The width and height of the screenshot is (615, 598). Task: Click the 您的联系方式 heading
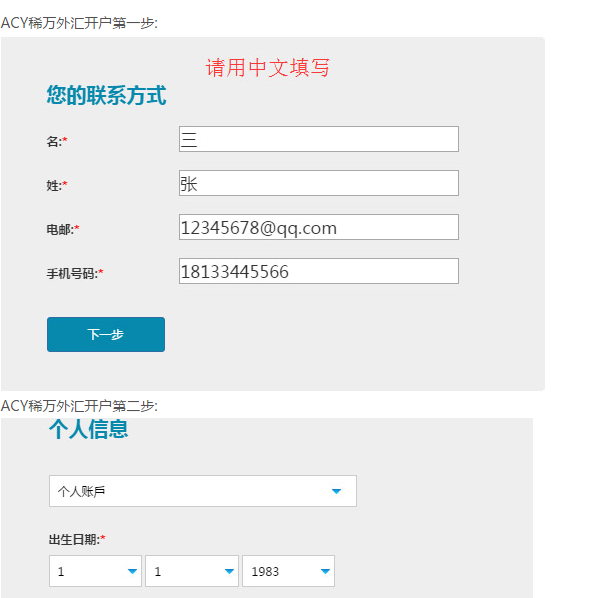point(106,95)
